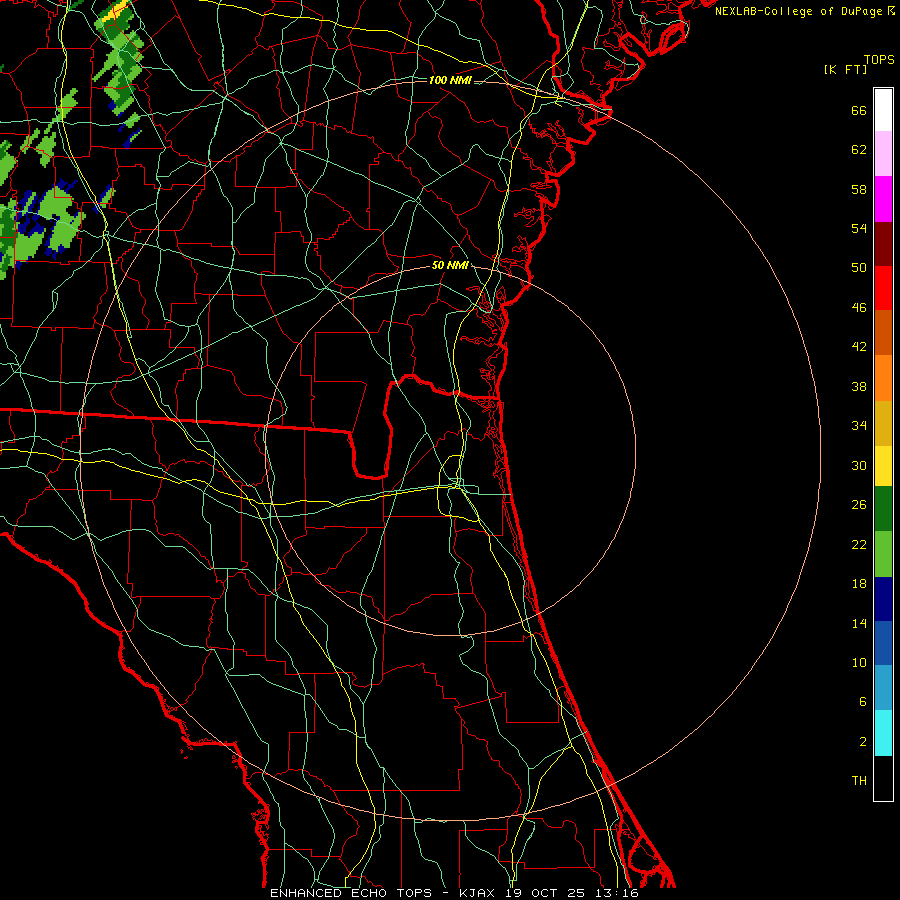Click the cyan 10 kft legend swatch
Image resolution: width=900 pixels, height=900 pixels.
883,733
